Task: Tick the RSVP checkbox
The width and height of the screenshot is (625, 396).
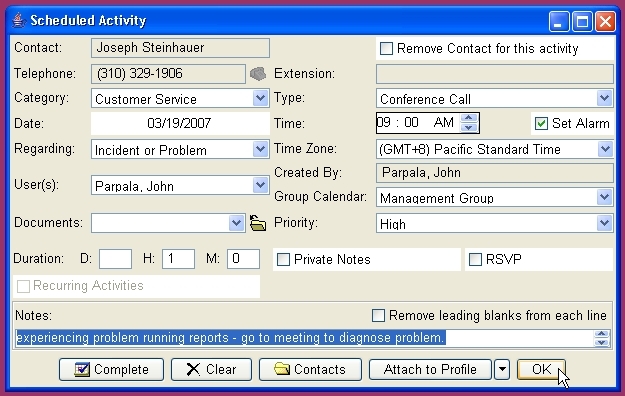Action: click(475, 260)
